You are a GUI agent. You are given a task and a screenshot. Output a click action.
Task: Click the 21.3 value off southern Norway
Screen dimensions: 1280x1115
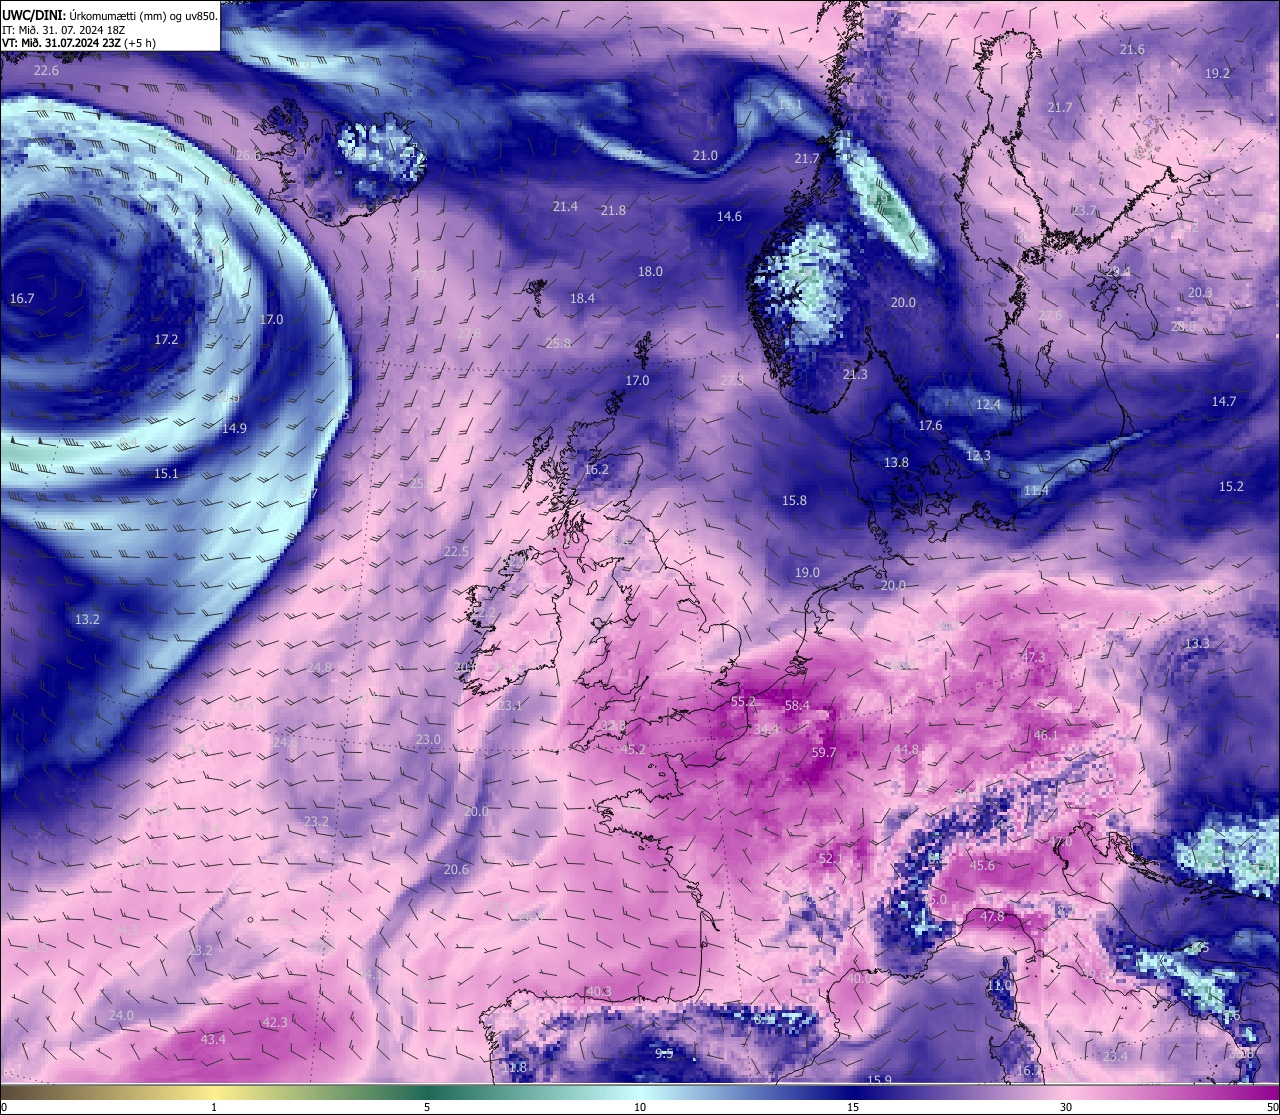point(855,375)
